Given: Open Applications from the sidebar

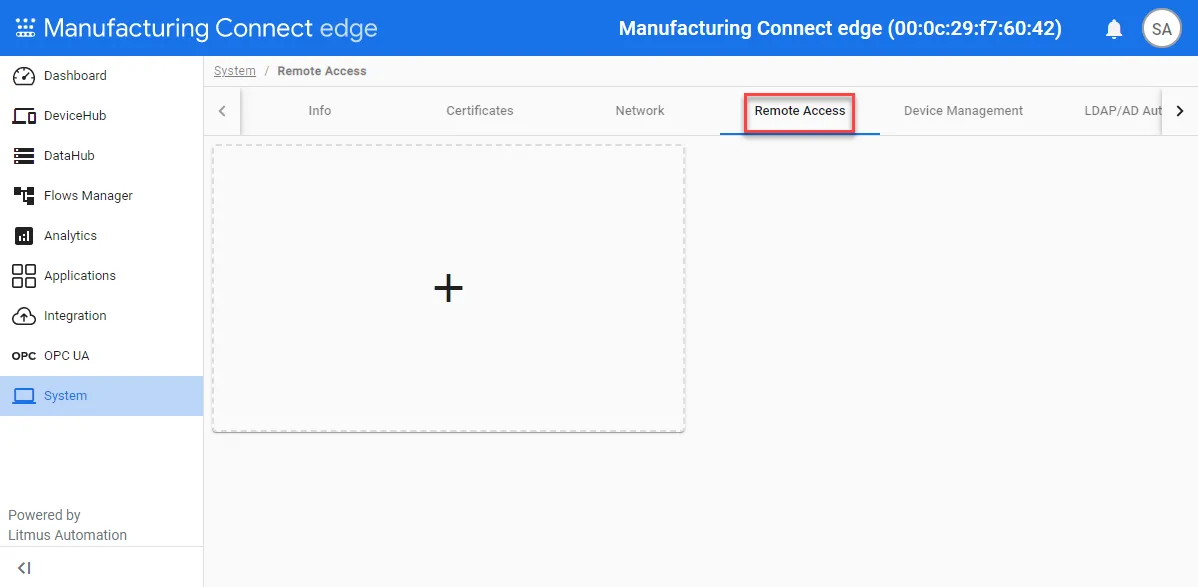Looking at the screenshot, I should point(102,276).
